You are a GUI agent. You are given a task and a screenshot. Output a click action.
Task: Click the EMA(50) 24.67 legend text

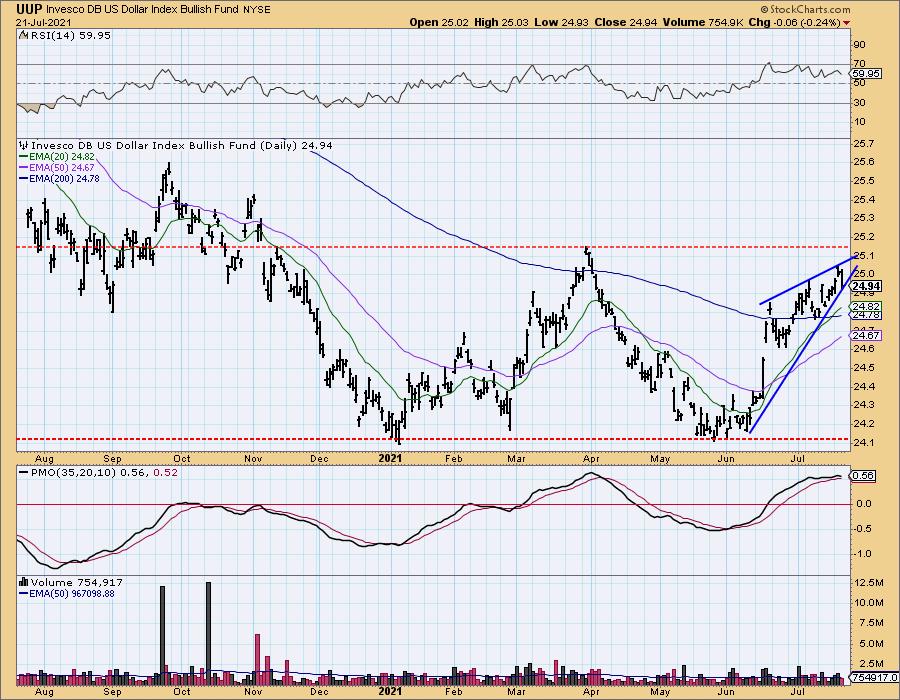coord(61,168)
